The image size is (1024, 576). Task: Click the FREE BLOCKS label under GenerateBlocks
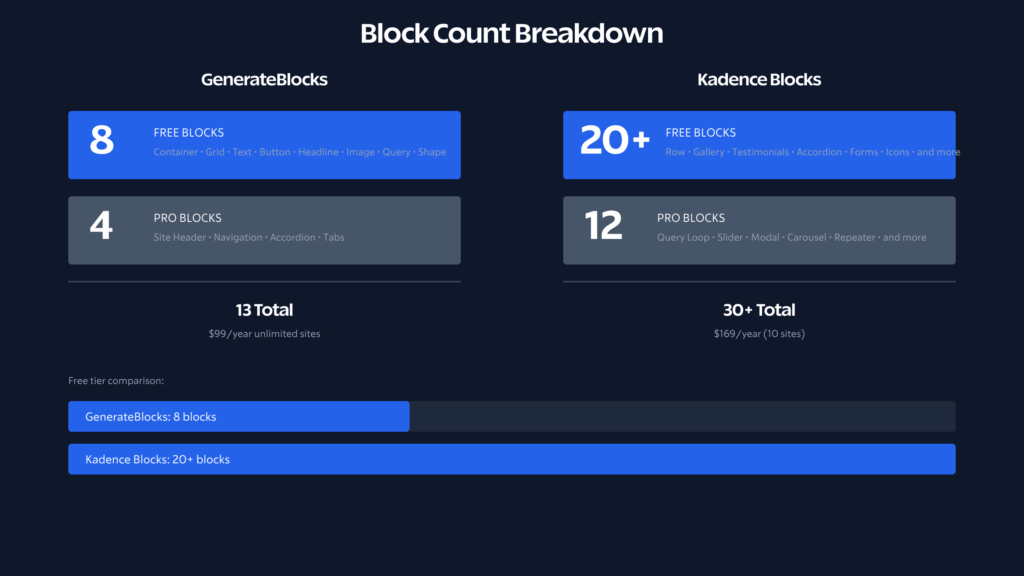(188, 133)
